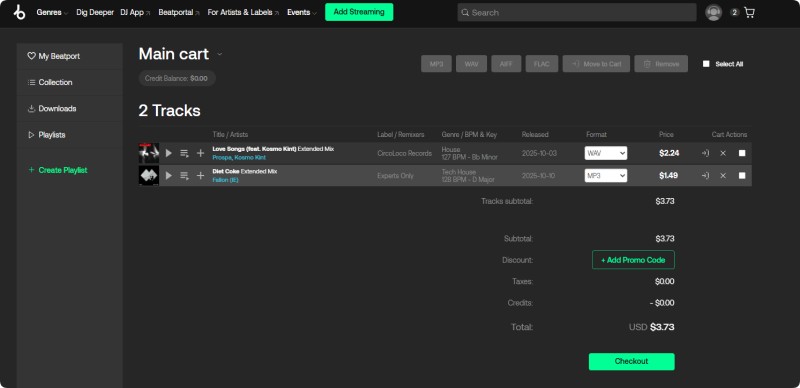Add Love Songs to queue
800x388 pixels.
(184, 153)
